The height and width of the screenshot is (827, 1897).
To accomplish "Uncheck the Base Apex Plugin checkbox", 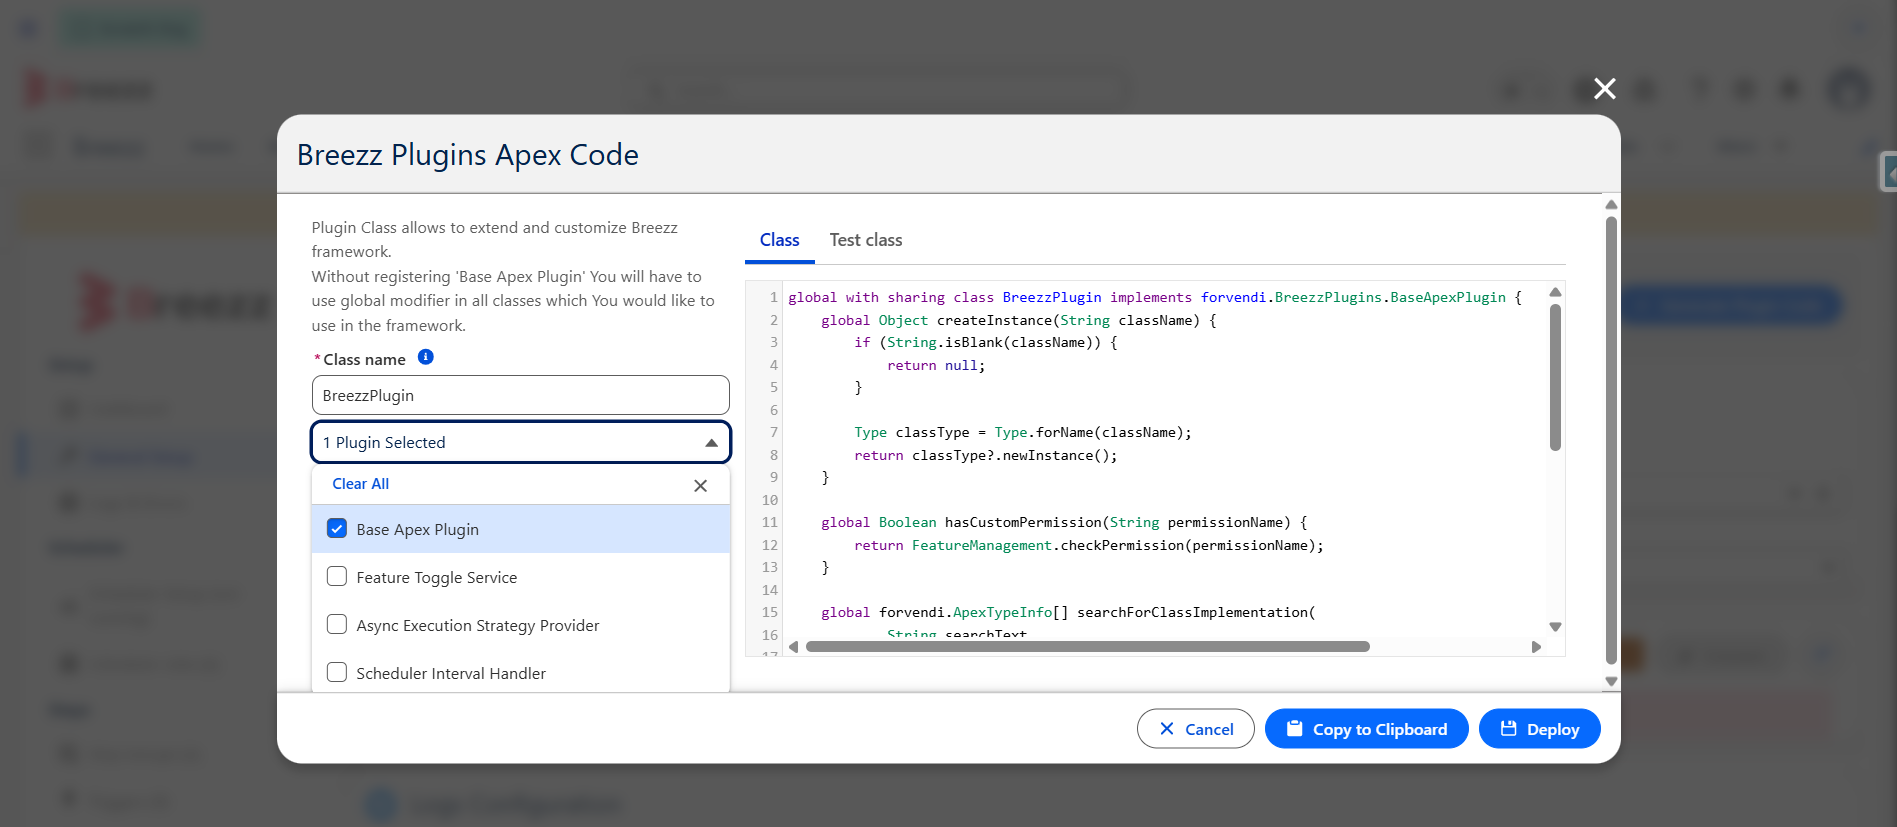I will (x=337, y=529).
